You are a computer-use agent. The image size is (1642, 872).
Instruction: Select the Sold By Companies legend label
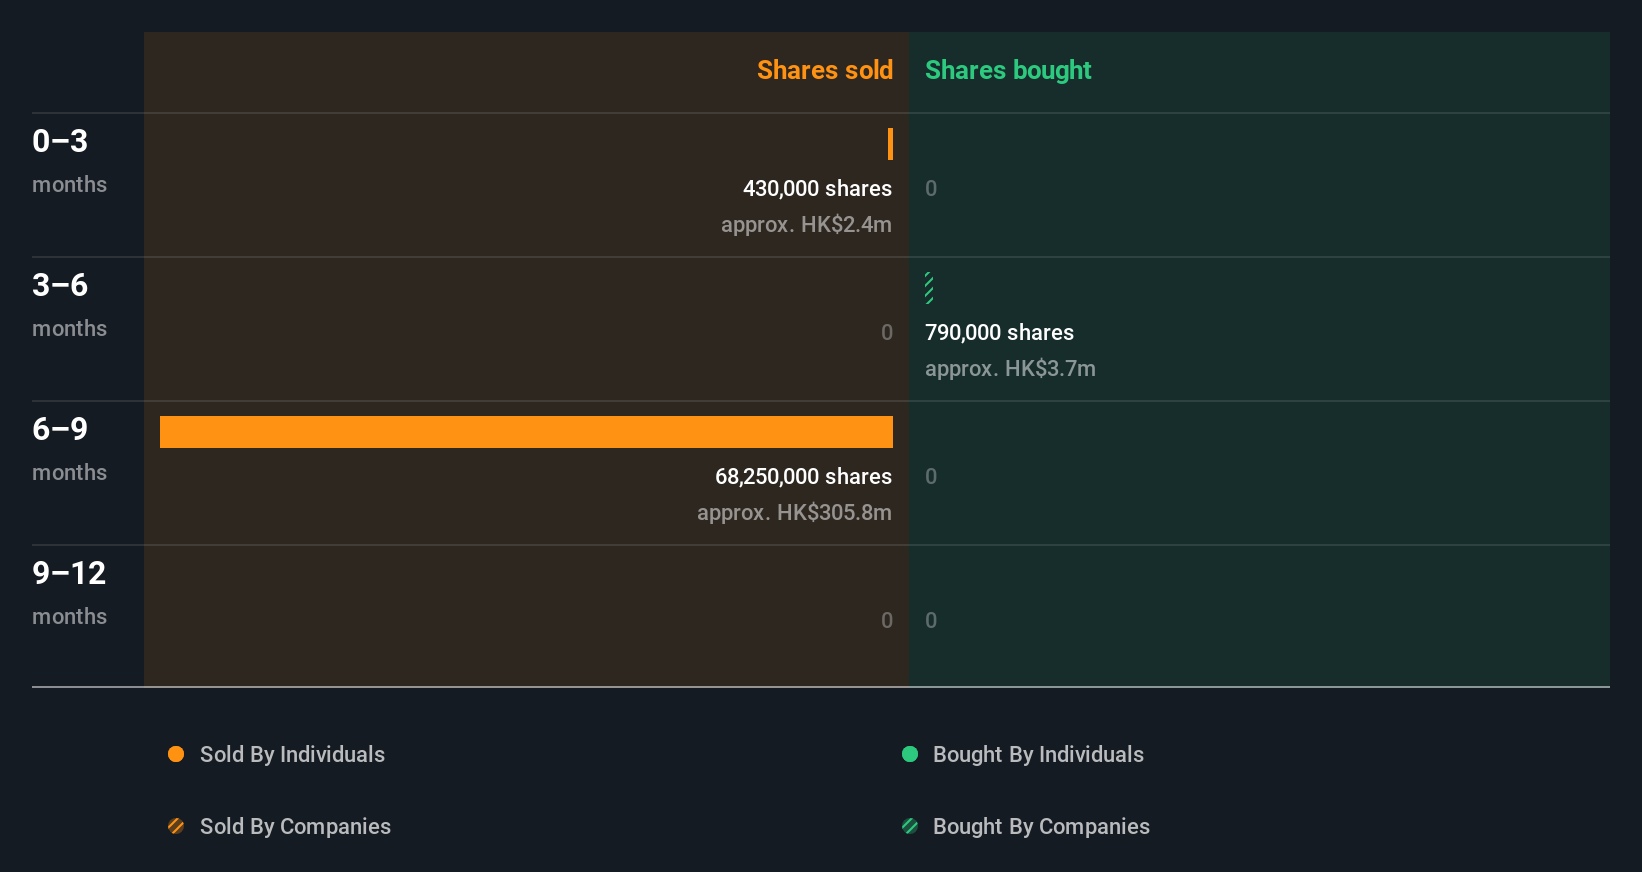pyautogui.click(x=295, y=827)
